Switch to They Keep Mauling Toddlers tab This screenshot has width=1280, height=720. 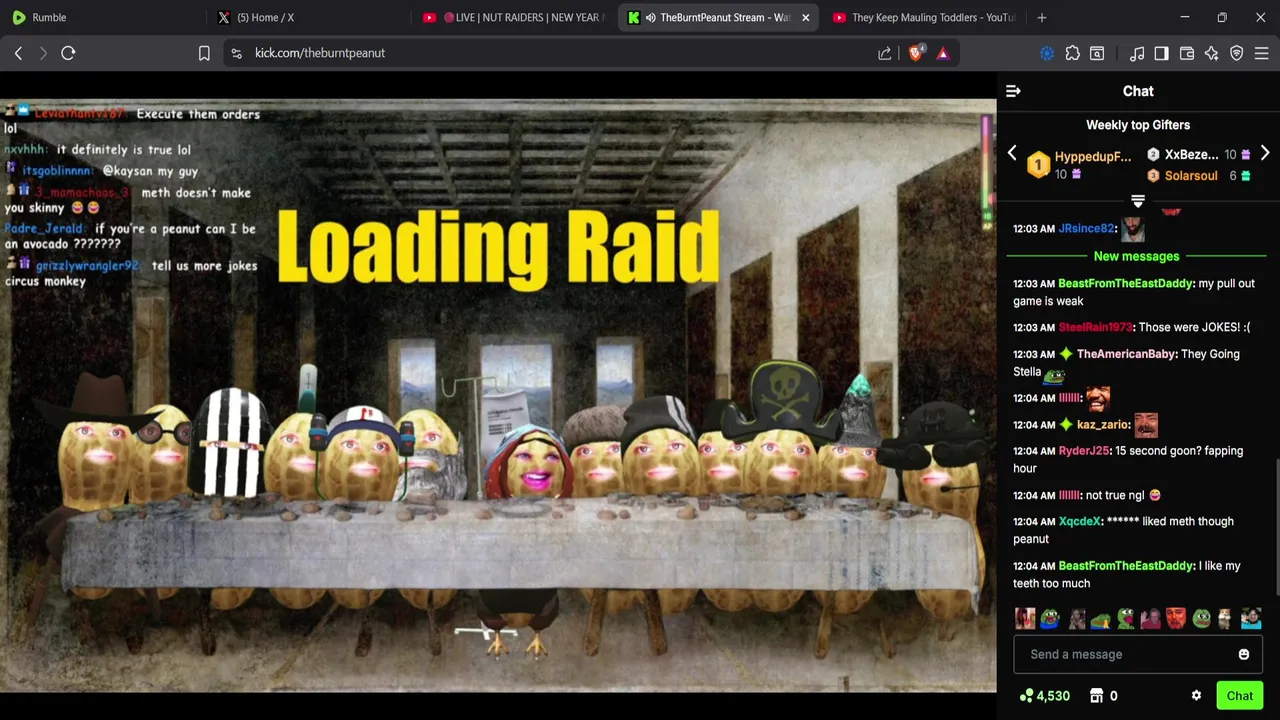[922, 17]
